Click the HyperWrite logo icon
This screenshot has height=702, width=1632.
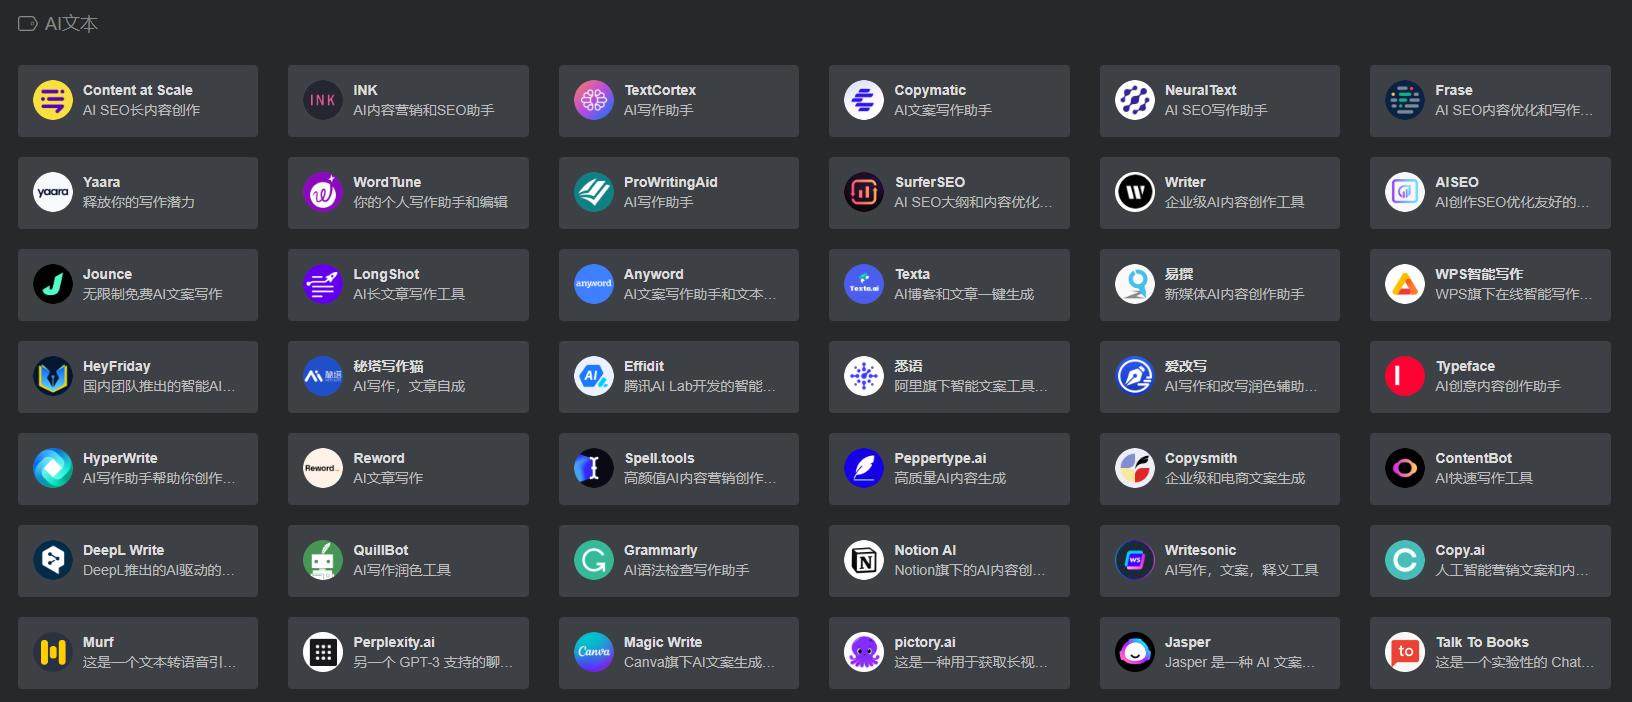coord(53,469)
